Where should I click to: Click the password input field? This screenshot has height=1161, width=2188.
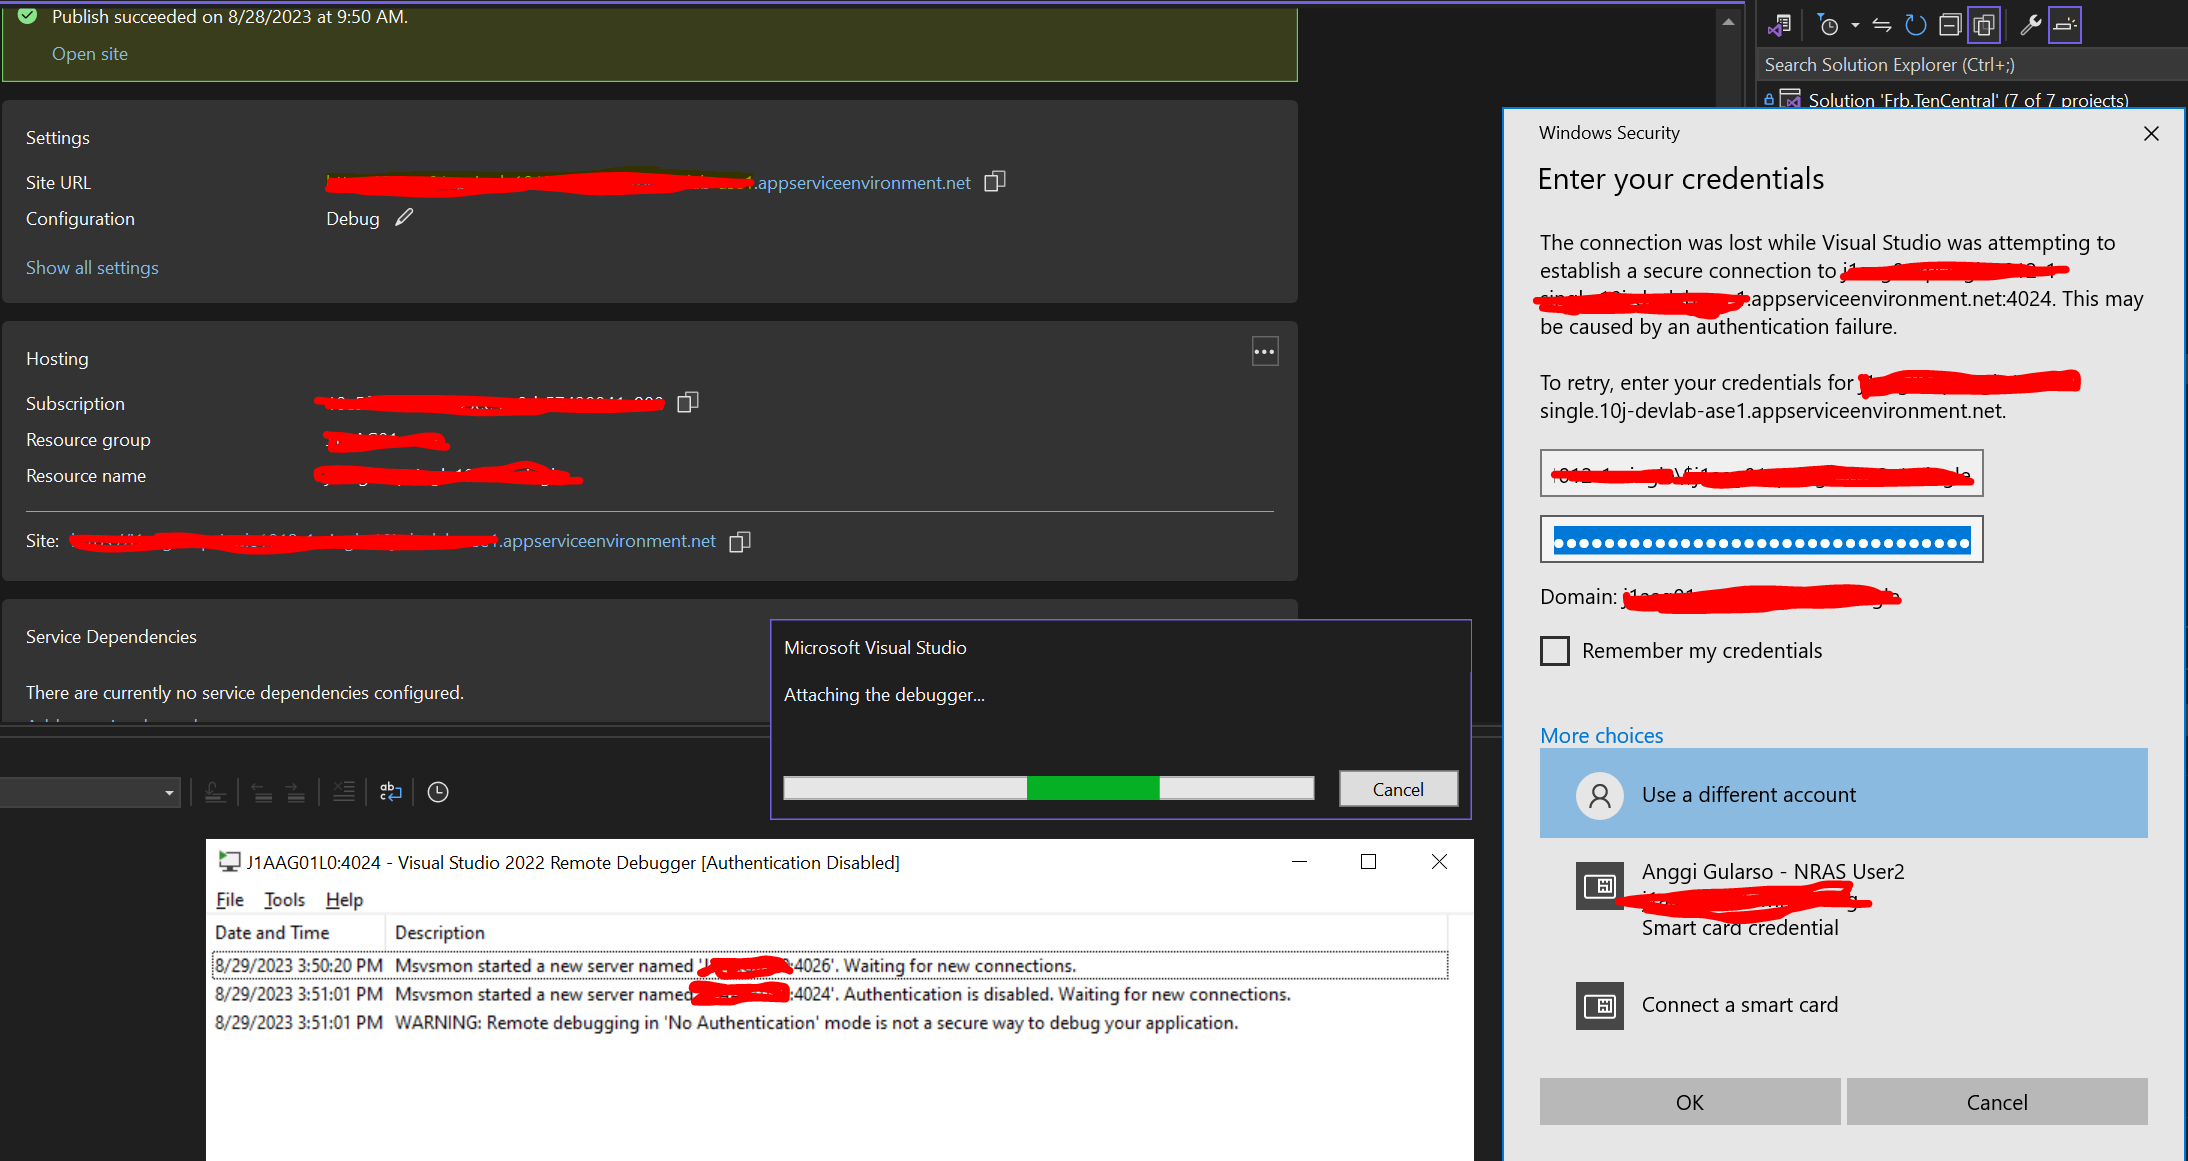pyautogui.click(x=1761, y=541)
